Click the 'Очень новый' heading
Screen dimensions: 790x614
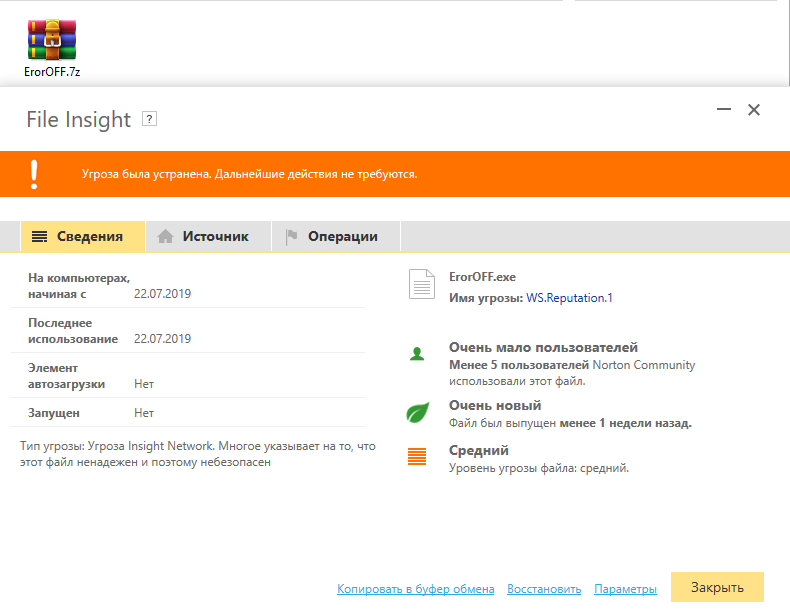(x=495, y=405)
